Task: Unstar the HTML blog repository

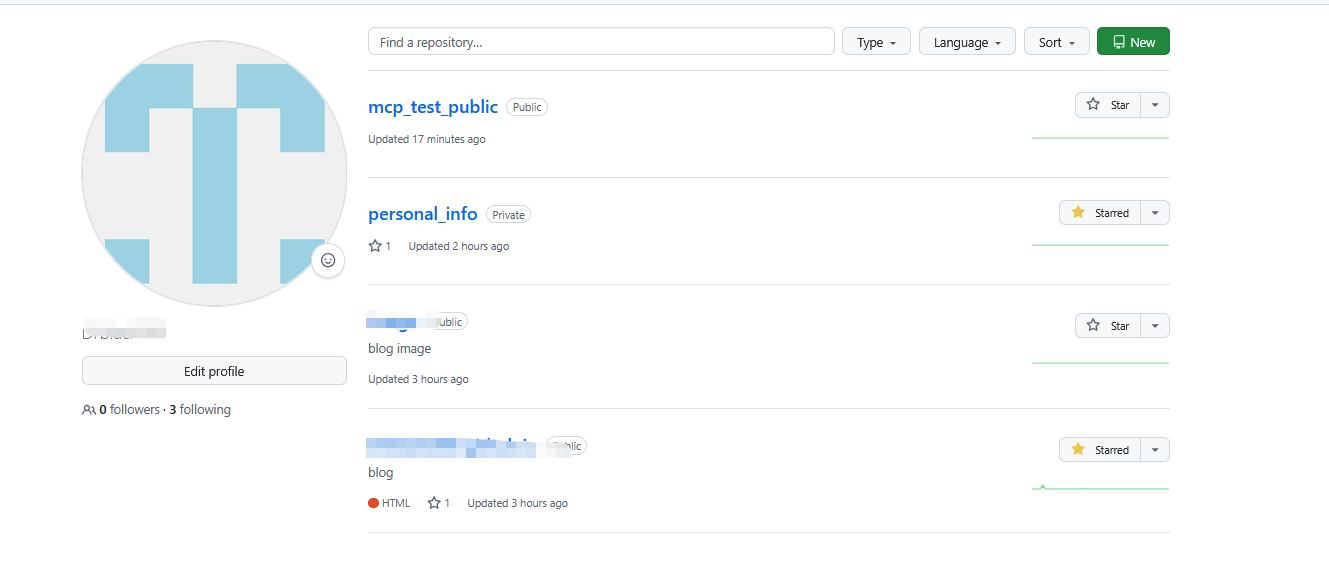Action: tap(1100, 450)
